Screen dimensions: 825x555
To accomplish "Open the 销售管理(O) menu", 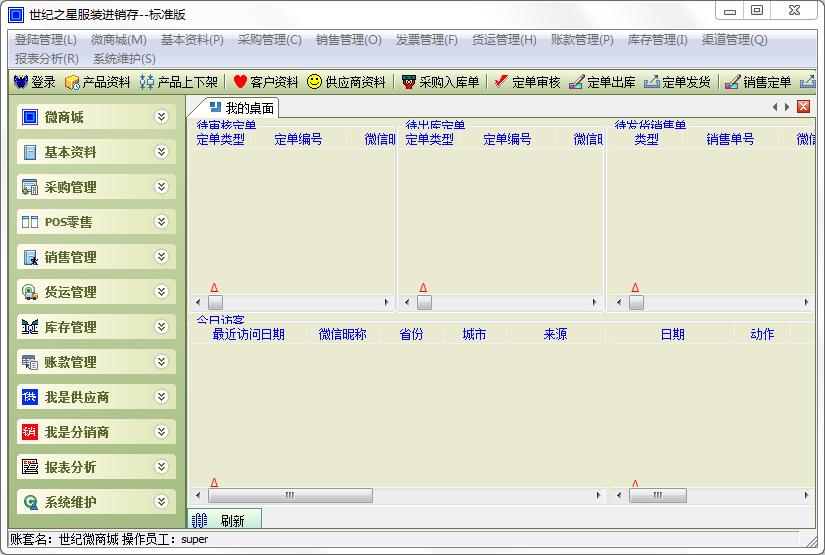I will point(348,39).
